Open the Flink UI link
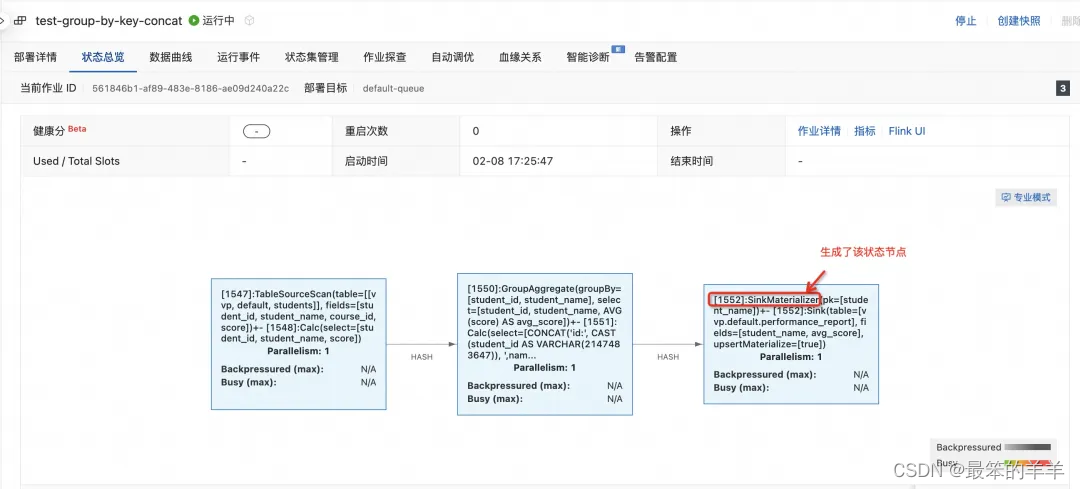 tap(906, 131)
